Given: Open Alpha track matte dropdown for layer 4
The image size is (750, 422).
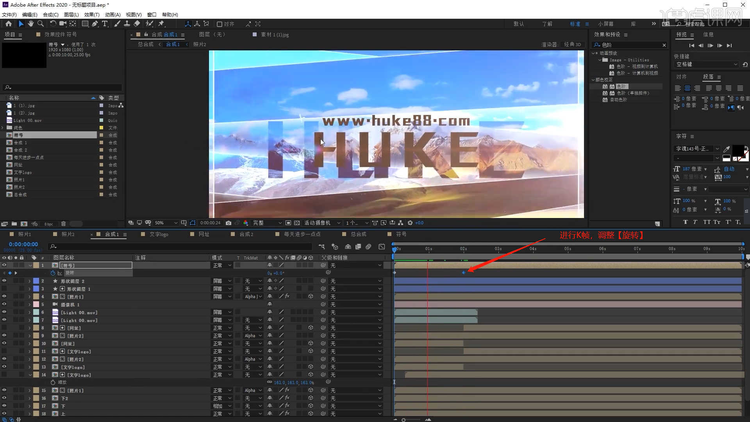Looking at the screenshot, I should 253,297.
